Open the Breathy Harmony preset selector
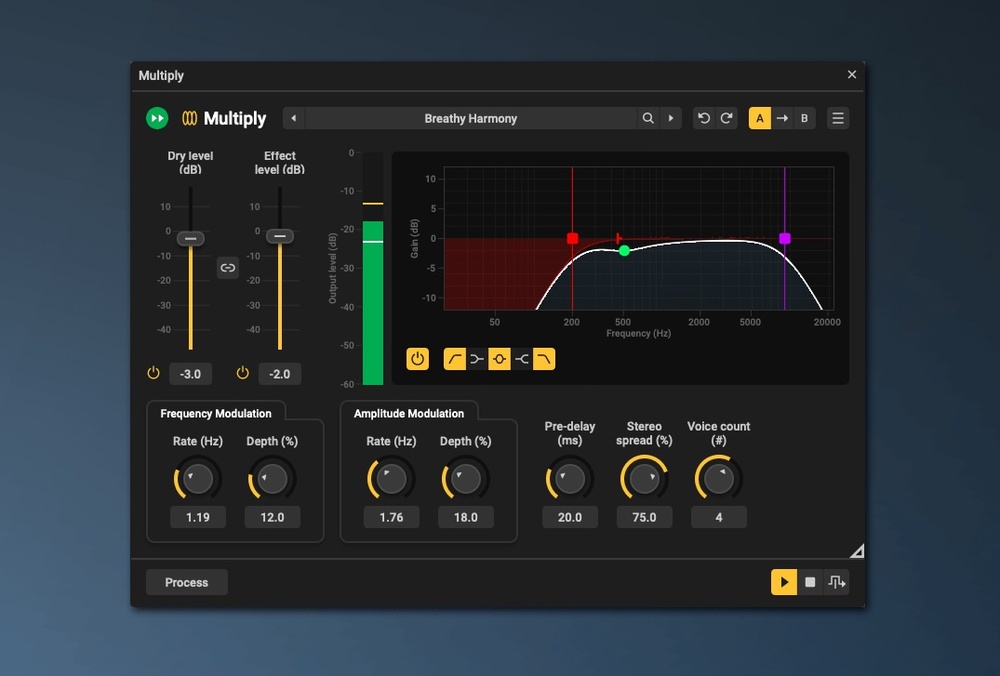The height and width of the screenshot is (676, 1000). click(x=471, y=118)
